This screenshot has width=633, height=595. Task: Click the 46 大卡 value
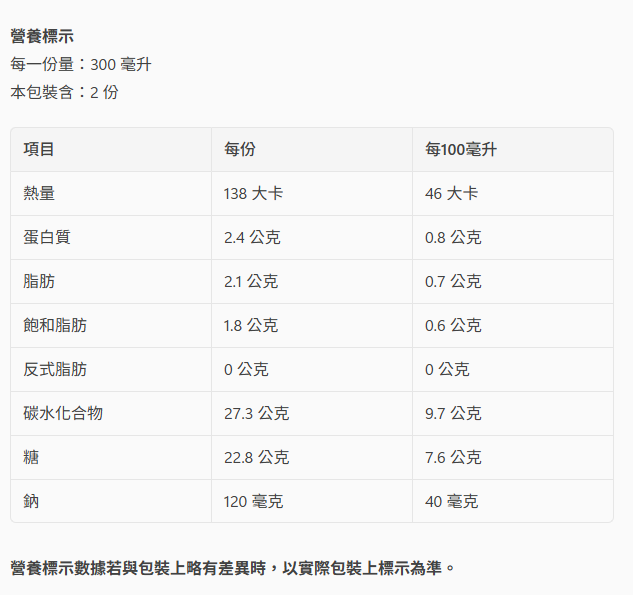pos(451,193)
